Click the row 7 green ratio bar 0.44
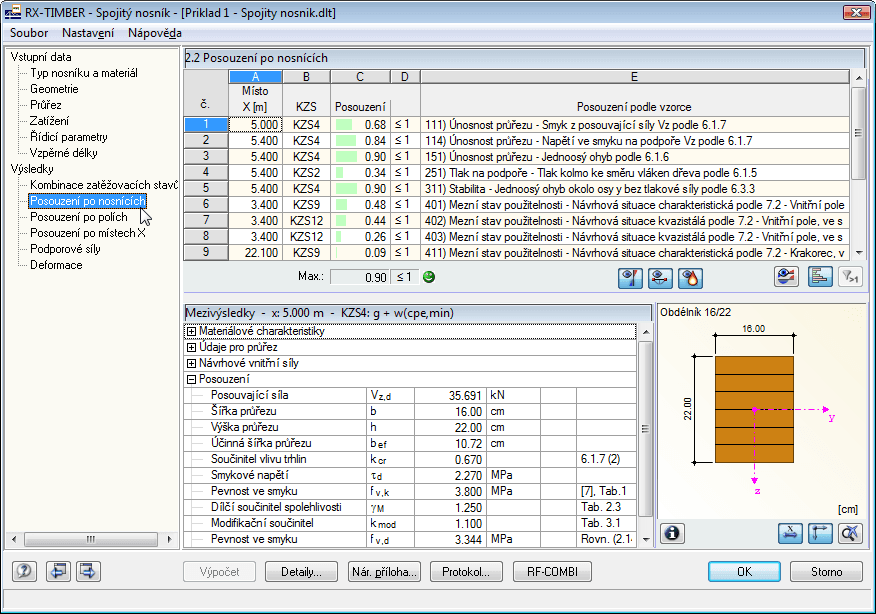Image resolution: width=876 pixels, height=614 pixels. 341,221
